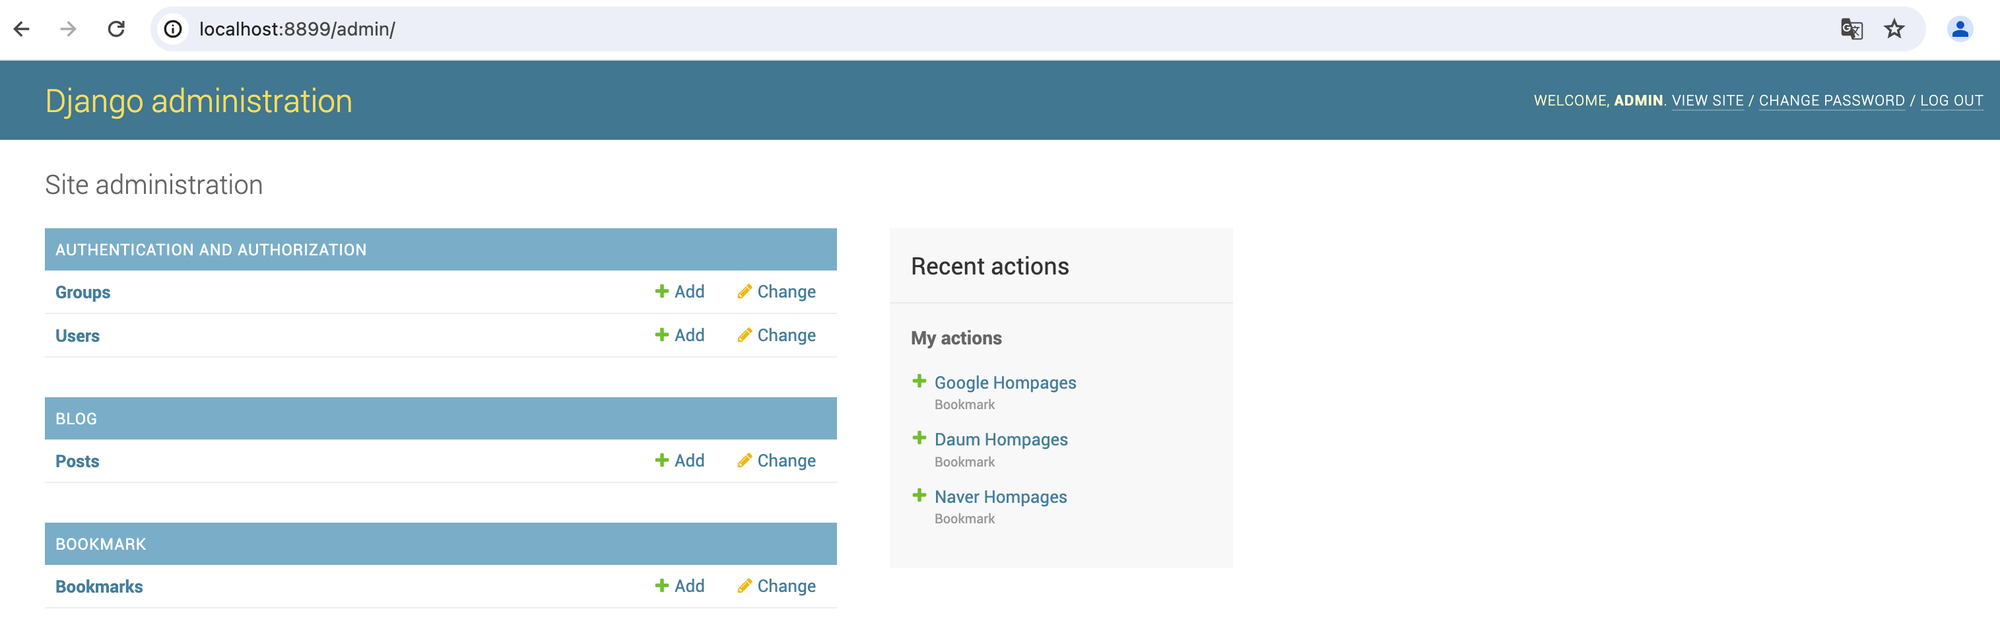Screen dimensions: 2000x644
Task: Click the translate page icon
Action: (x=1851, y=29)
